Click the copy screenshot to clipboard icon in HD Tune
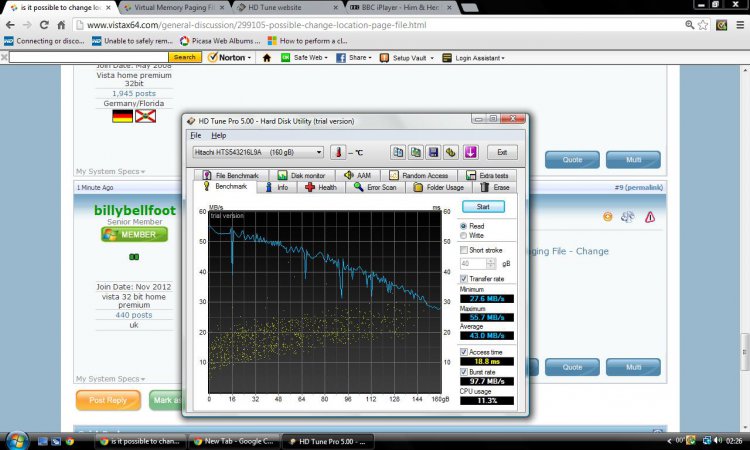Image resolution: width=750 pixels, height=450 pixels. 416,153
